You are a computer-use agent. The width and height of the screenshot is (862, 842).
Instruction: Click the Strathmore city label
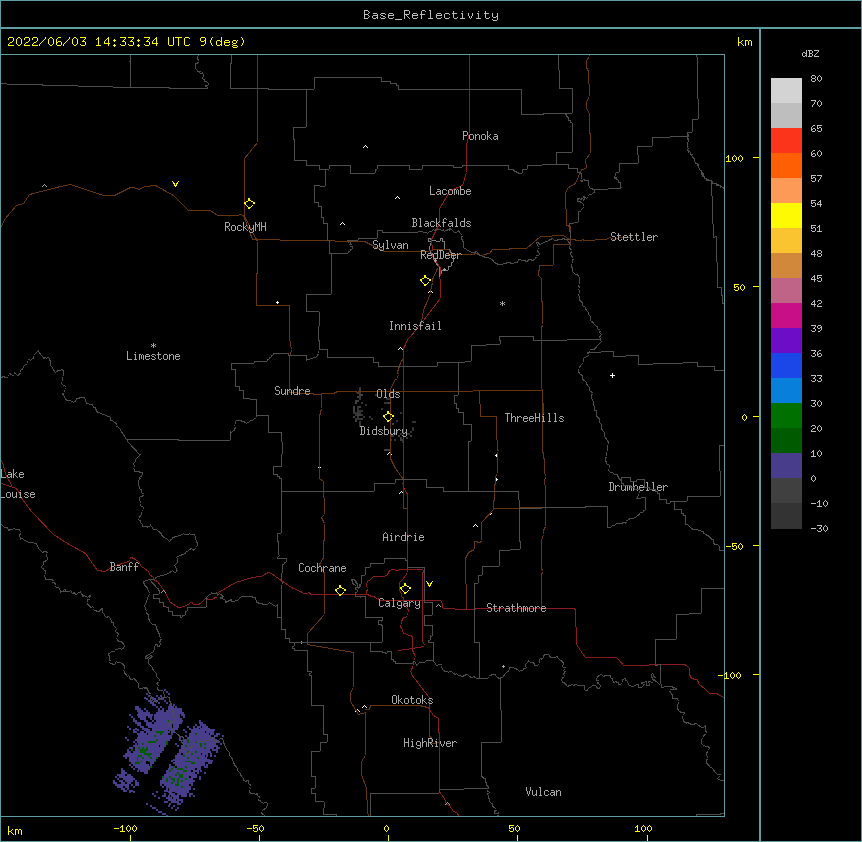516,608
